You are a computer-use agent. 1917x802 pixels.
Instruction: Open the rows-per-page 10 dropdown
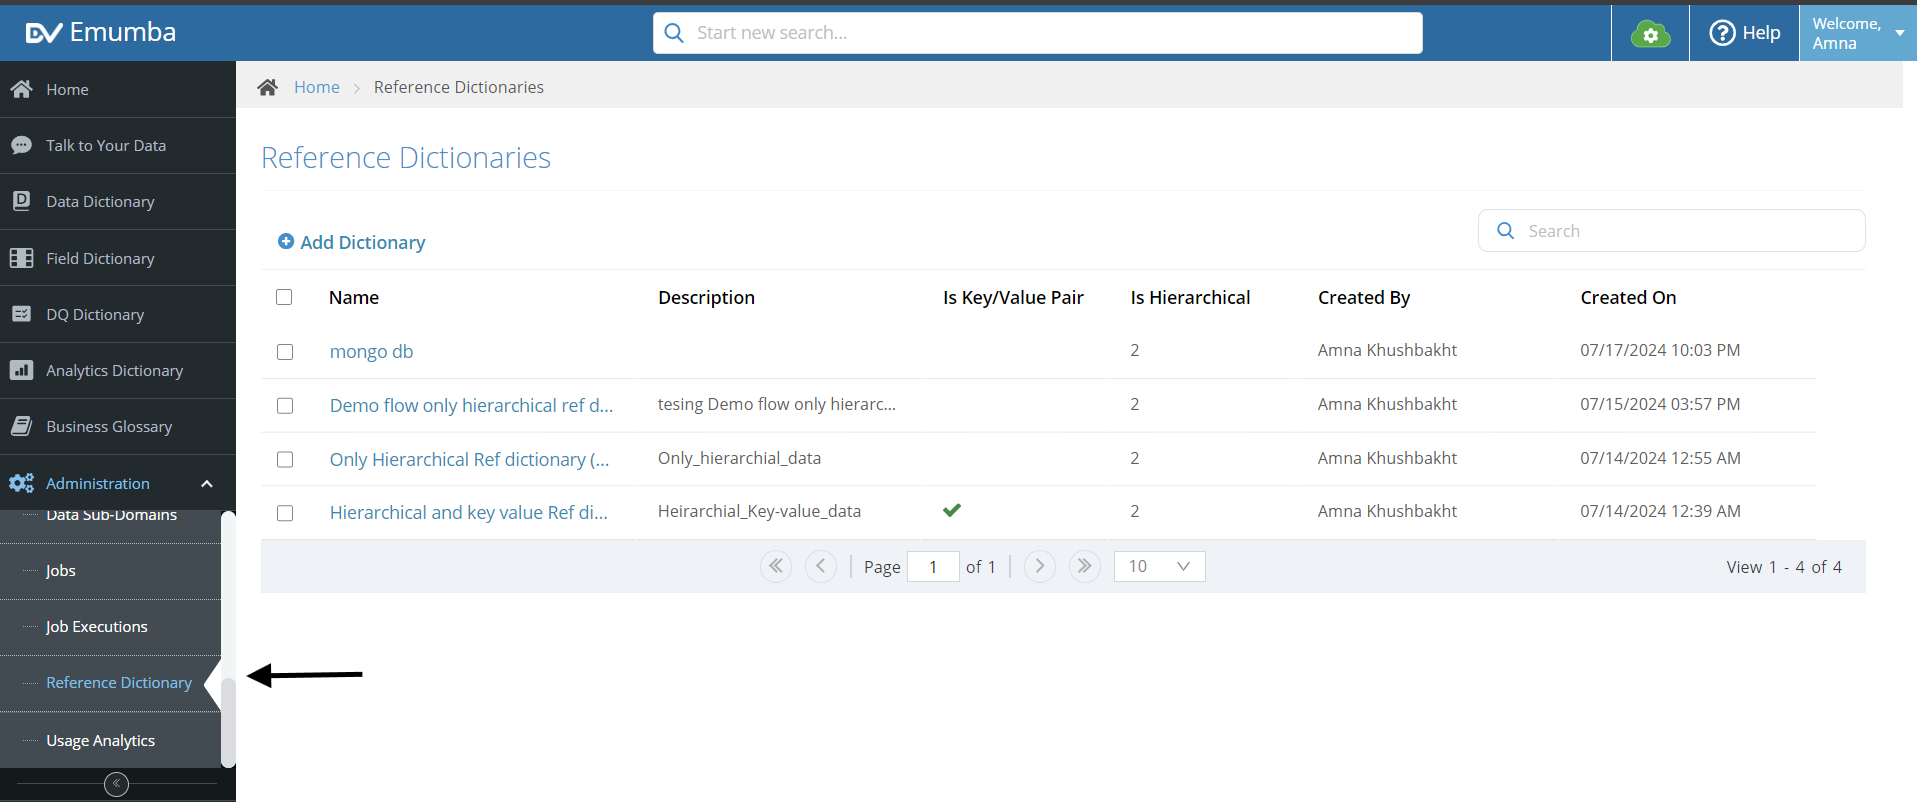1160,566
